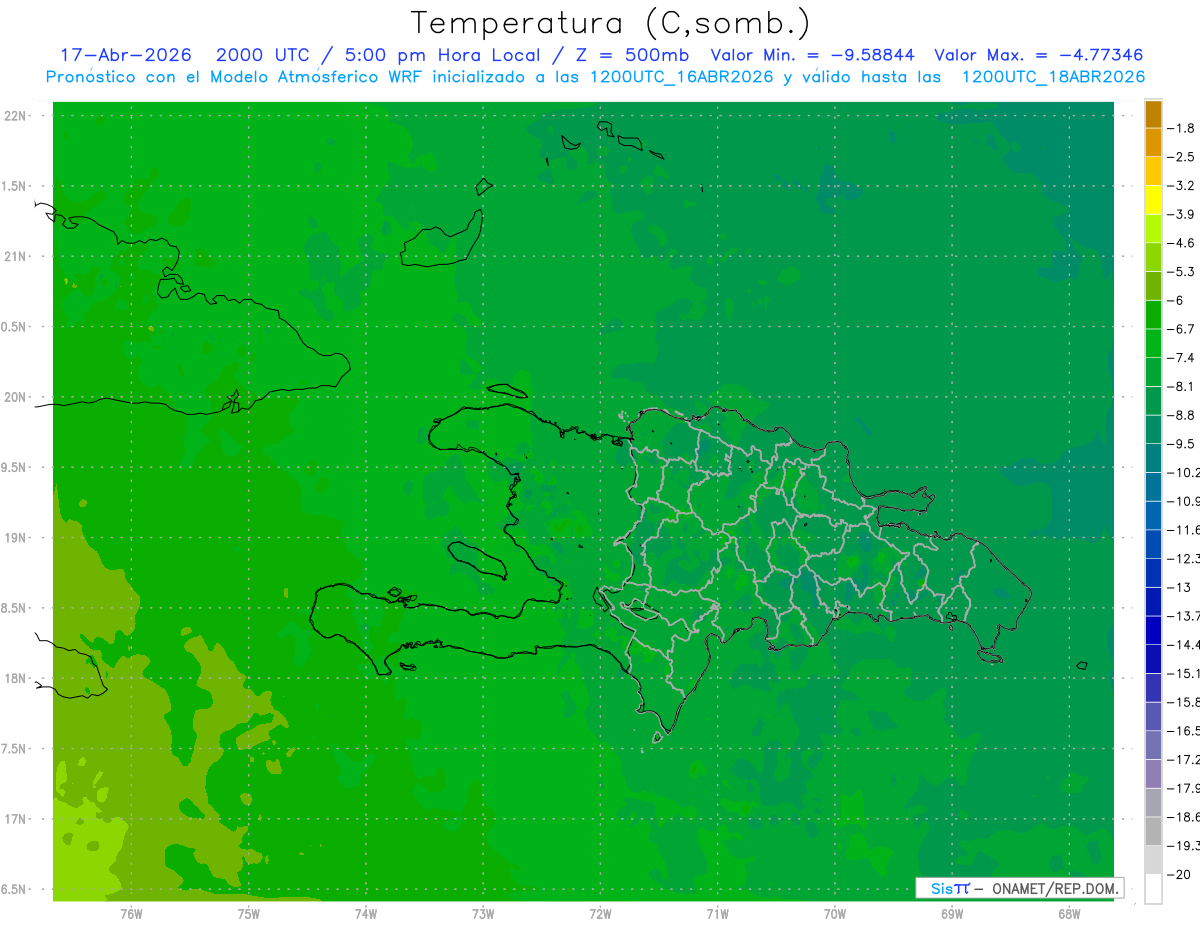The image size is (1200, 927).
Task: Click the 76W longitude axis label
Action: pyautogui.click(x=131, y=914)
